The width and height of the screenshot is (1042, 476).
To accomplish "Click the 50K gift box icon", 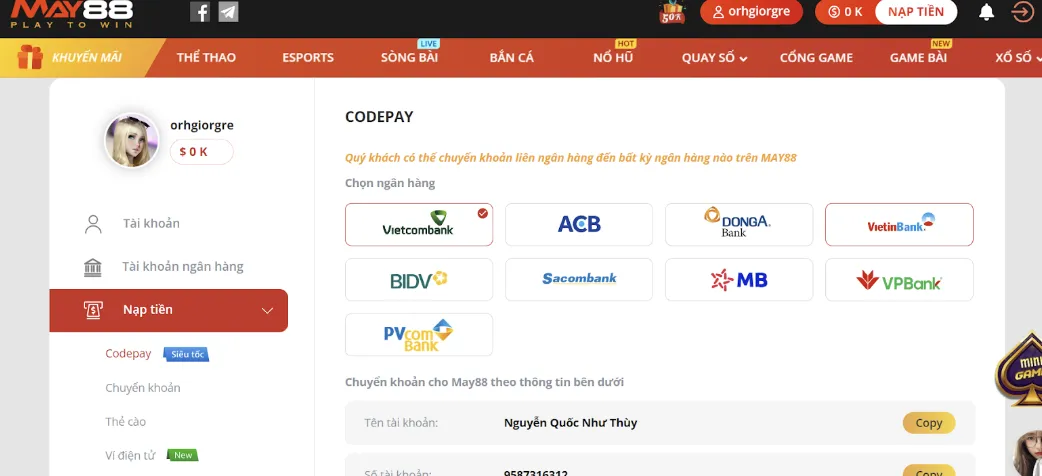I will (x=672, y=12).
